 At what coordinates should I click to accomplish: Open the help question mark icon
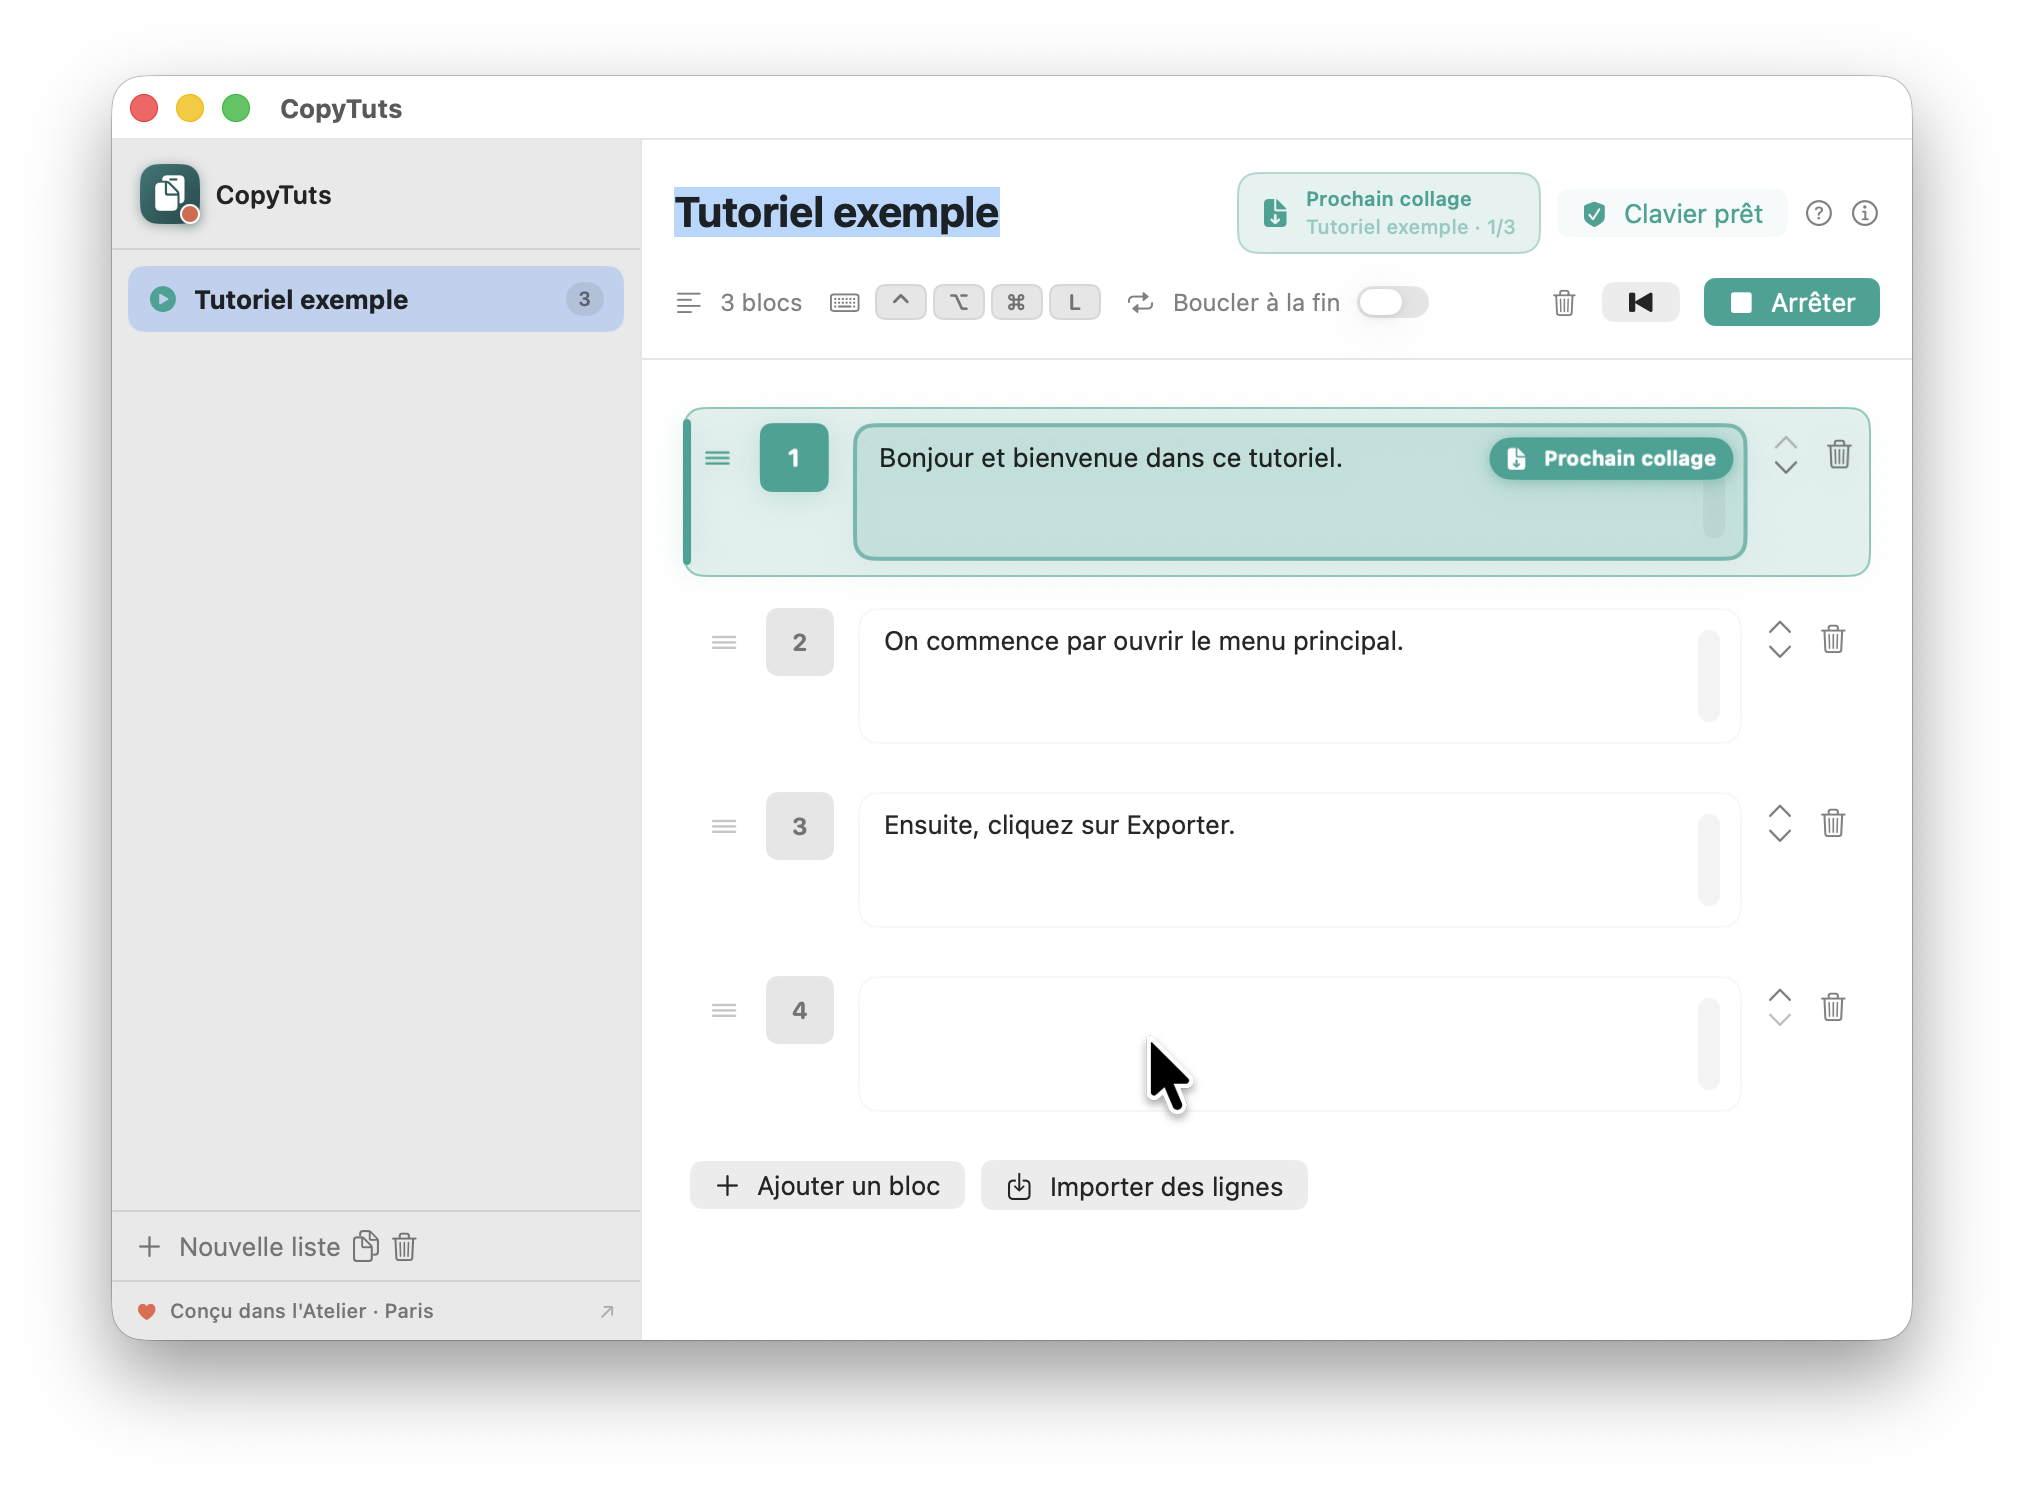(1818, 213)
